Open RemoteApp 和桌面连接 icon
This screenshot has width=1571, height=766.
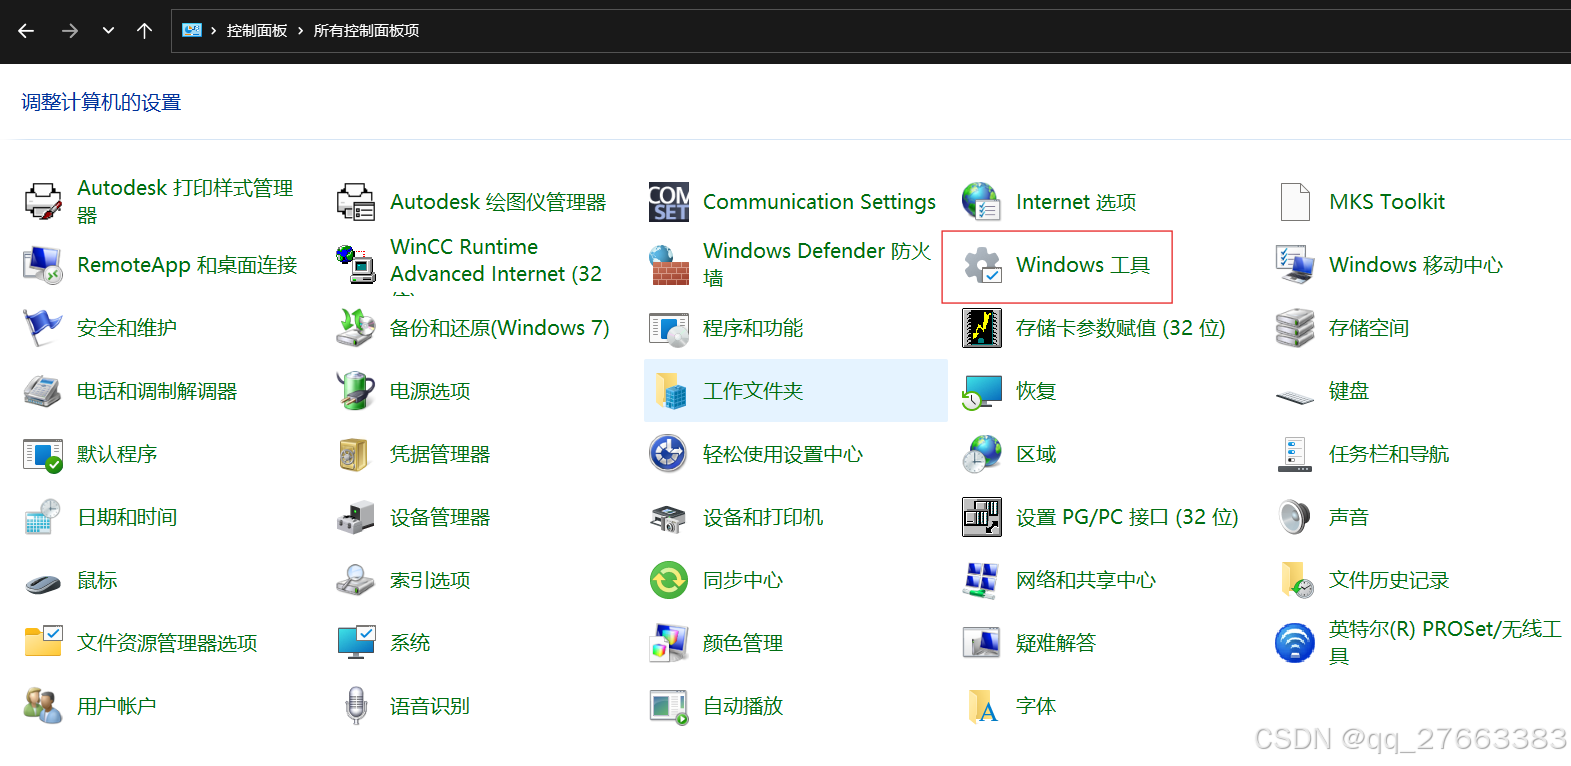coord(43,265)
